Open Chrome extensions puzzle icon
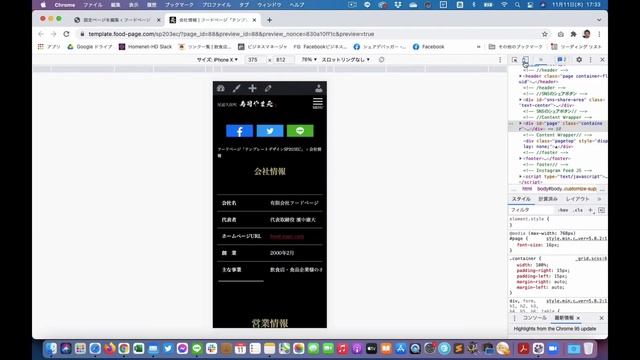Screen dimensions: 640x360 573,34
